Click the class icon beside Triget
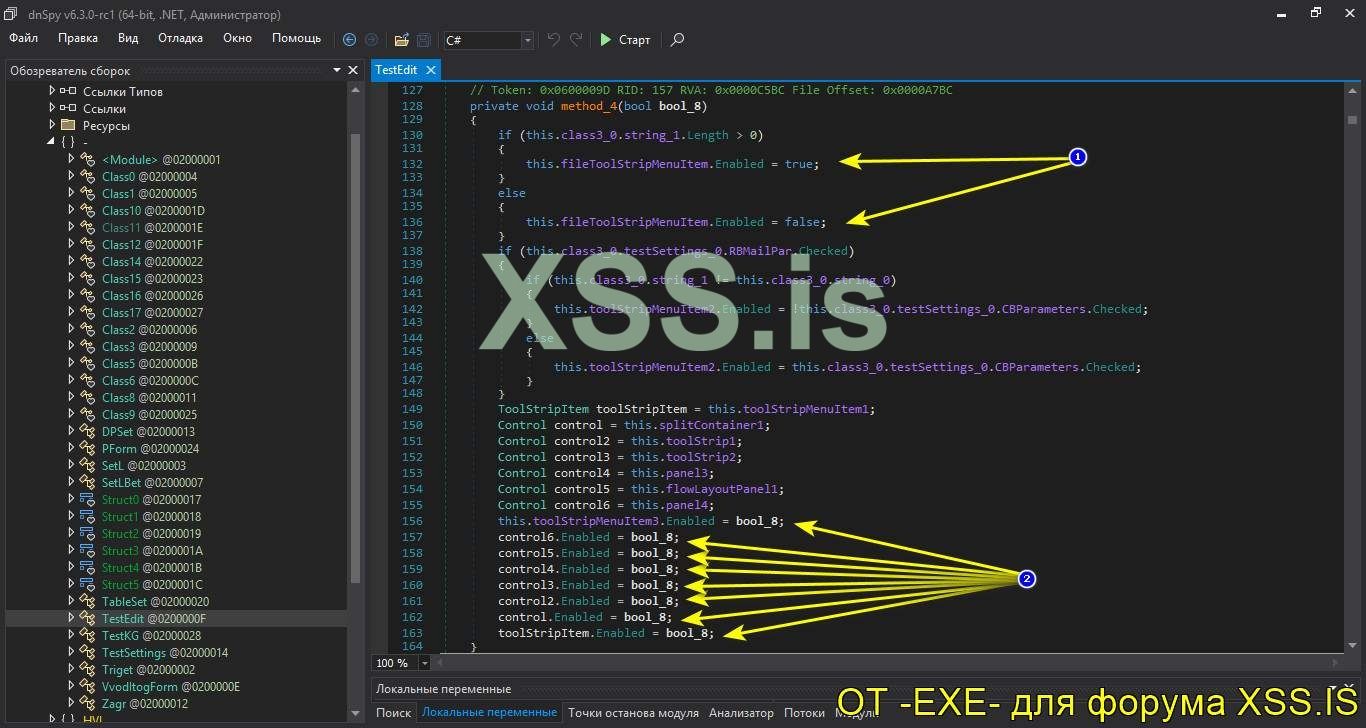 (x=87, y=670)
